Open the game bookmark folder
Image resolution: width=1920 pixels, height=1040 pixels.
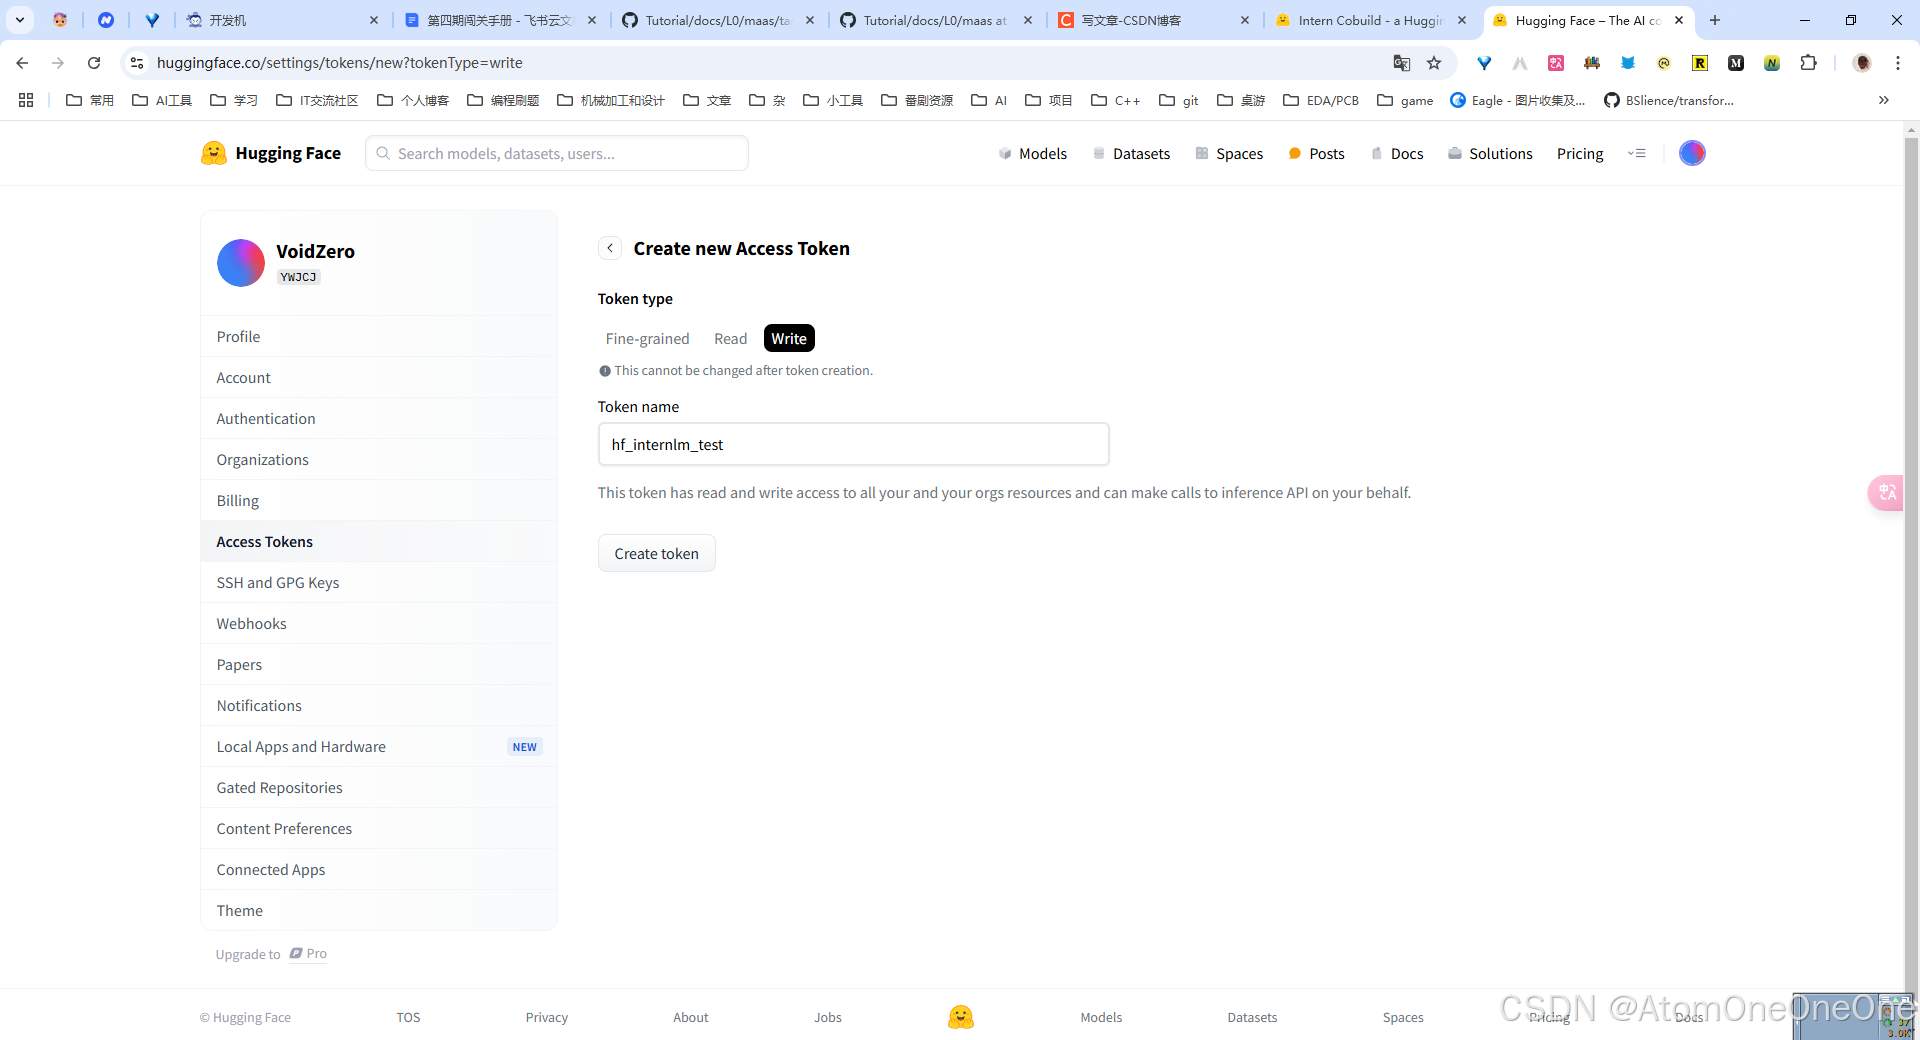pyautogui.click(x=1405, y=100)
